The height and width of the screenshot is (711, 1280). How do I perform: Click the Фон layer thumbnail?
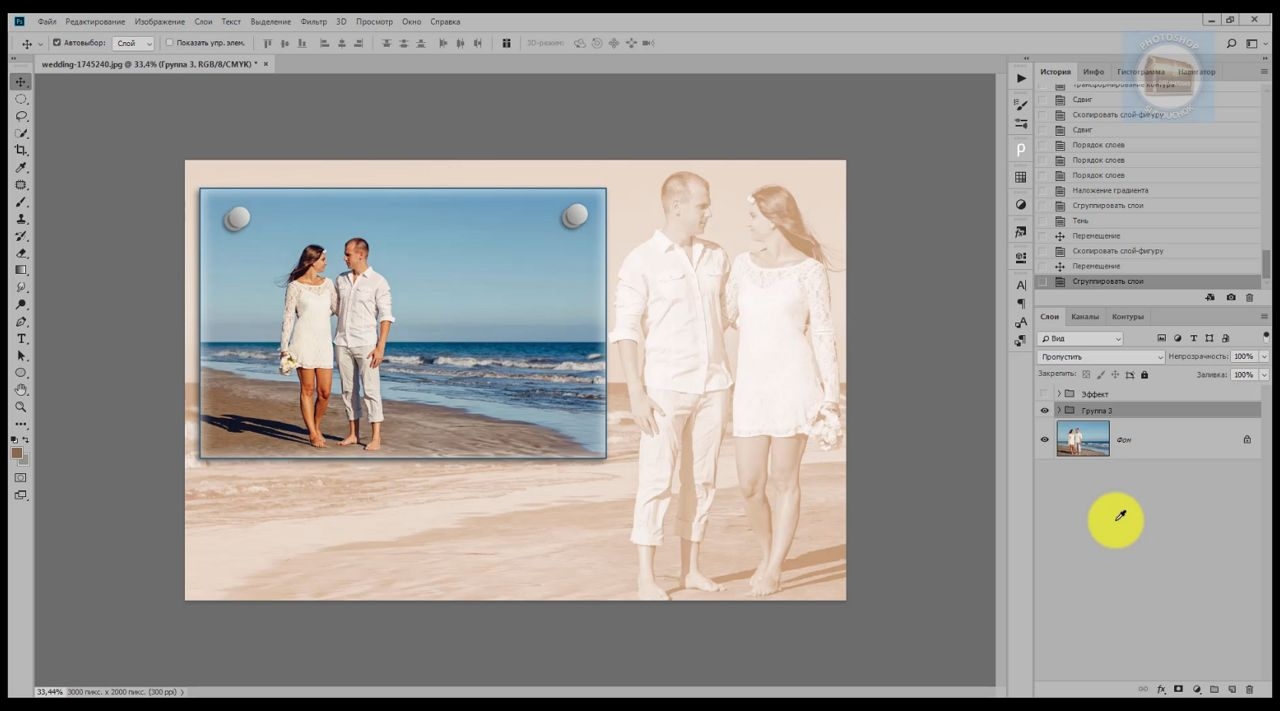(1083, 439)
